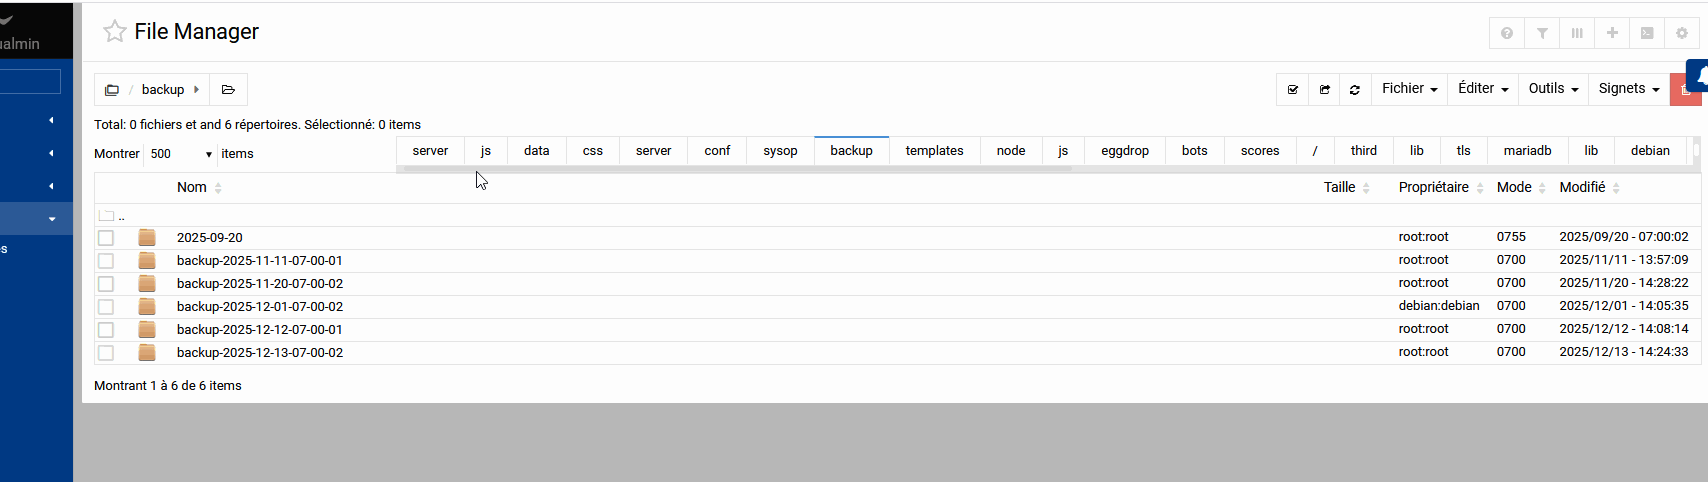Switch to the mariadb tab
The width and height of the screenshot is (1708, 482).
[1527, 151]
